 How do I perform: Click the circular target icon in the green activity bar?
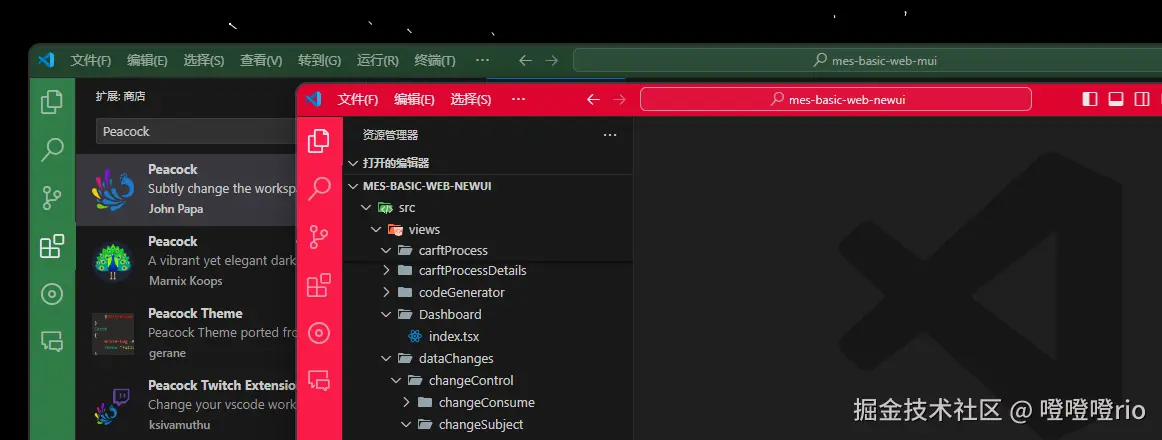[51, 294]
